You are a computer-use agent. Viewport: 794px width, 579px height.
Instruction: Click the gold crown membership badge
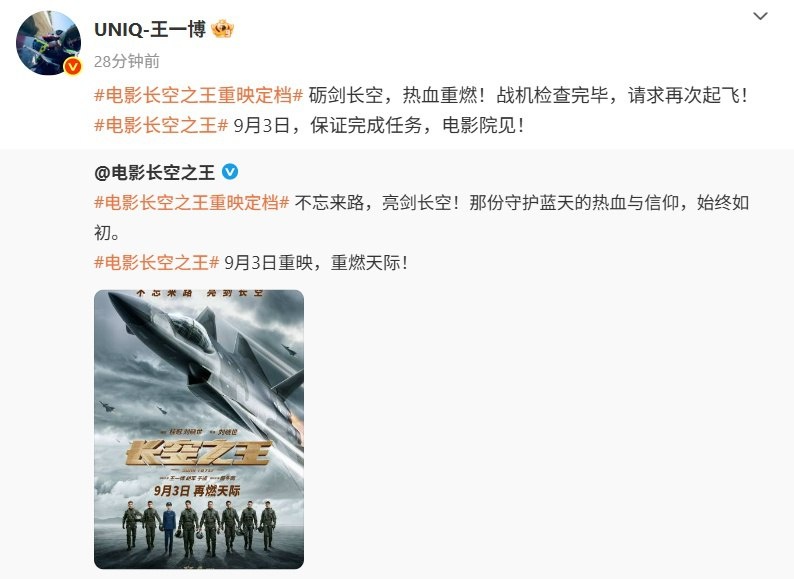click(222, 29)
